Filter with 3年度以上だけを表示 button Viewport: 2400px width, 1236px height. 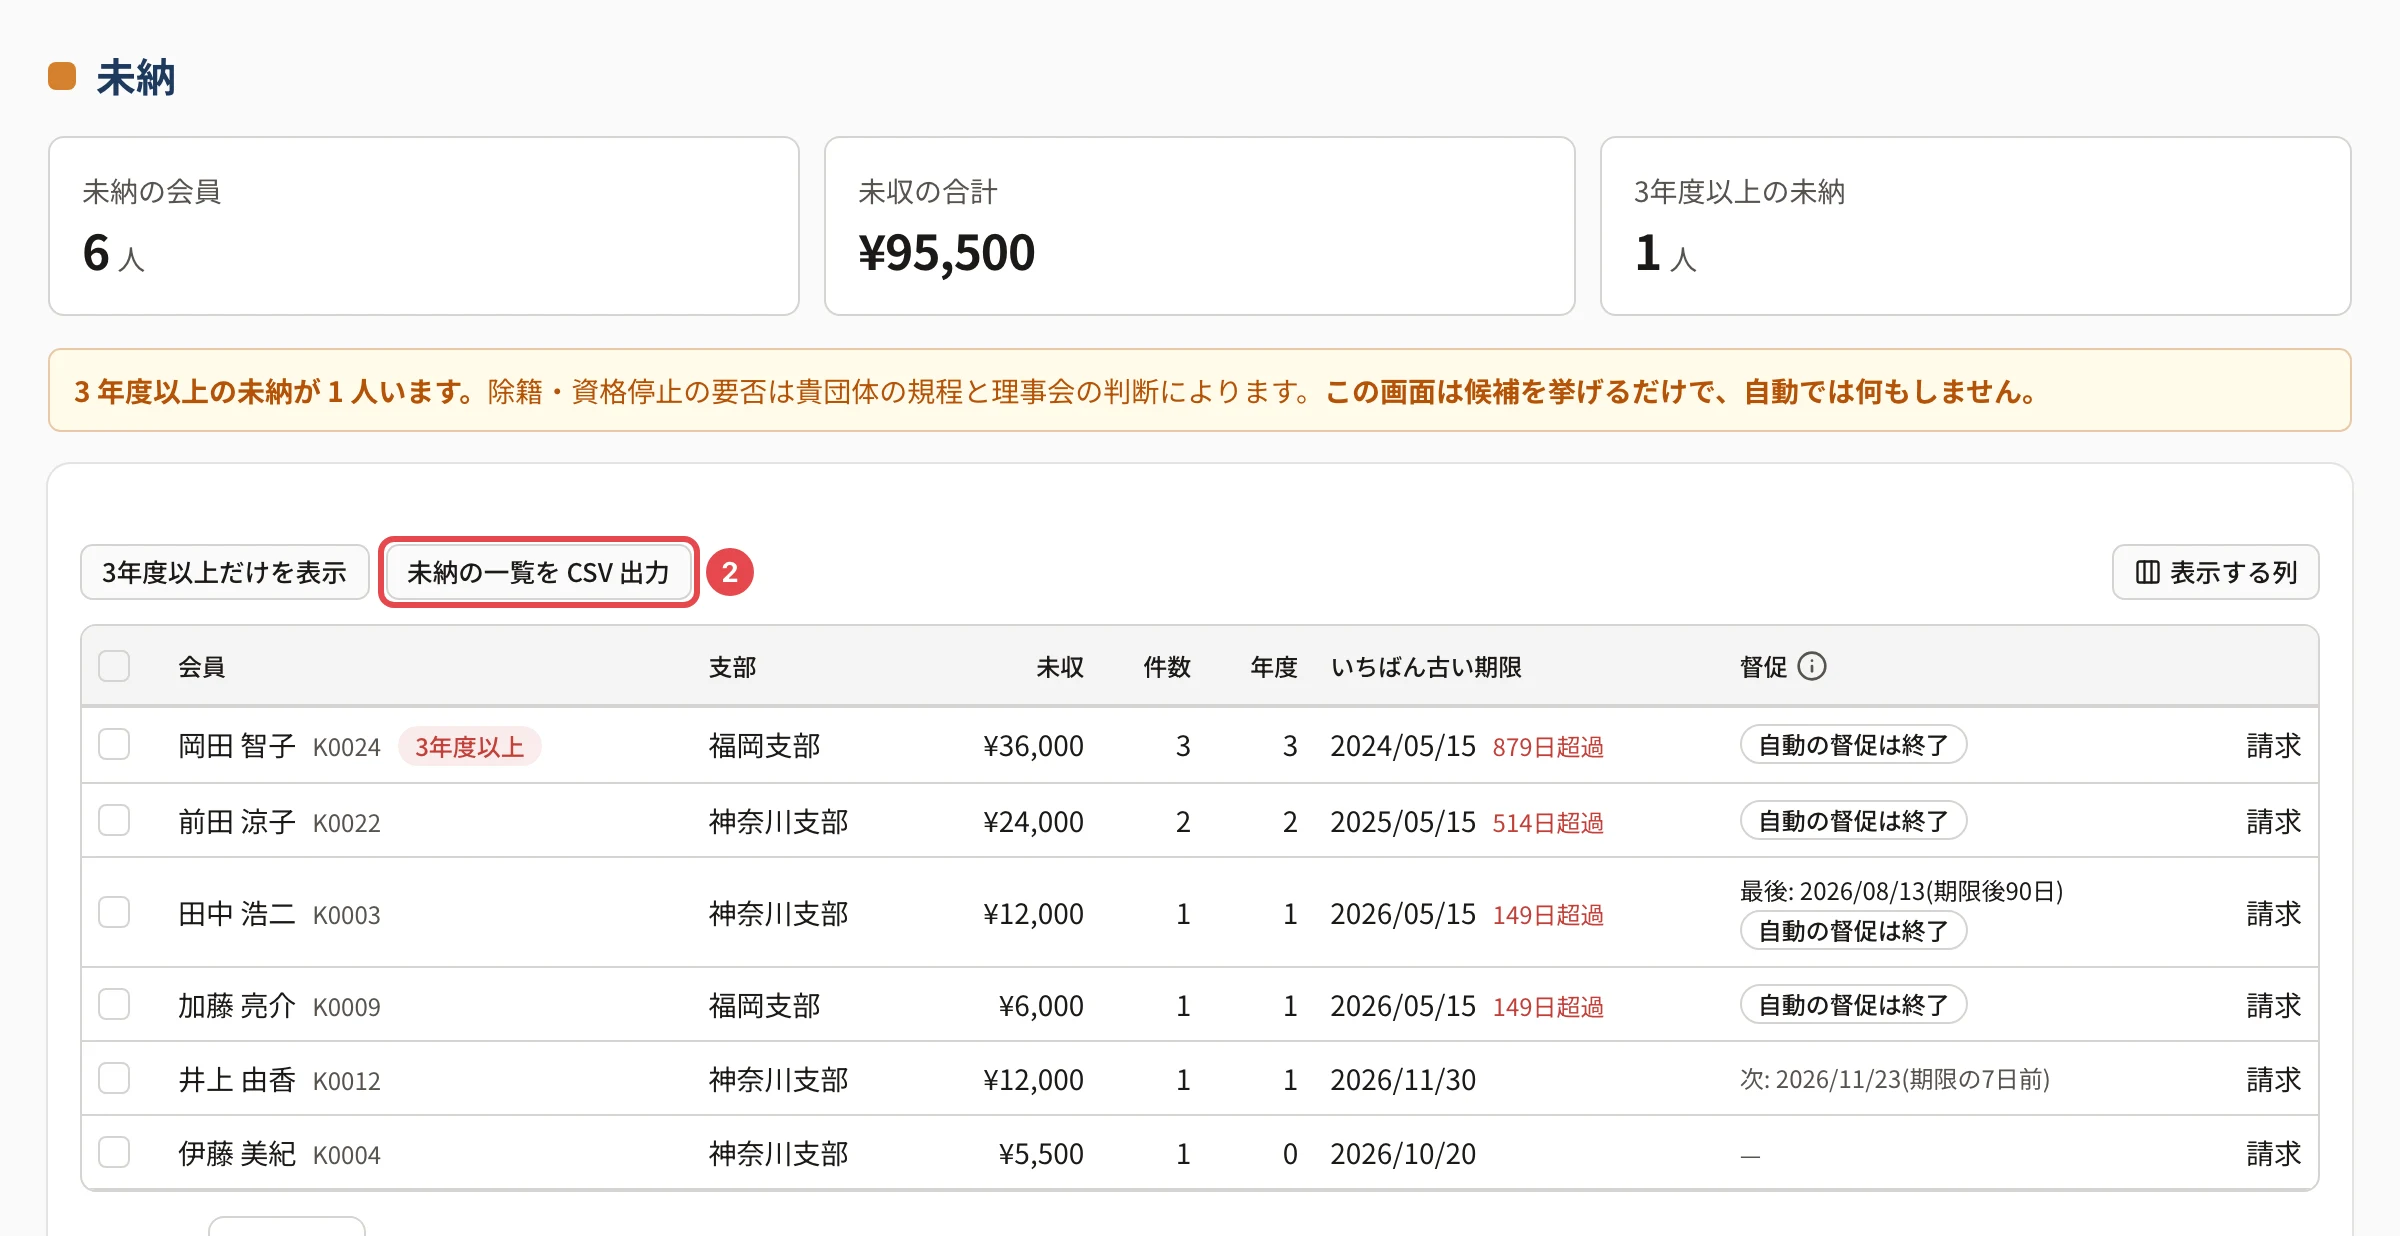click(x=225, y=572)
